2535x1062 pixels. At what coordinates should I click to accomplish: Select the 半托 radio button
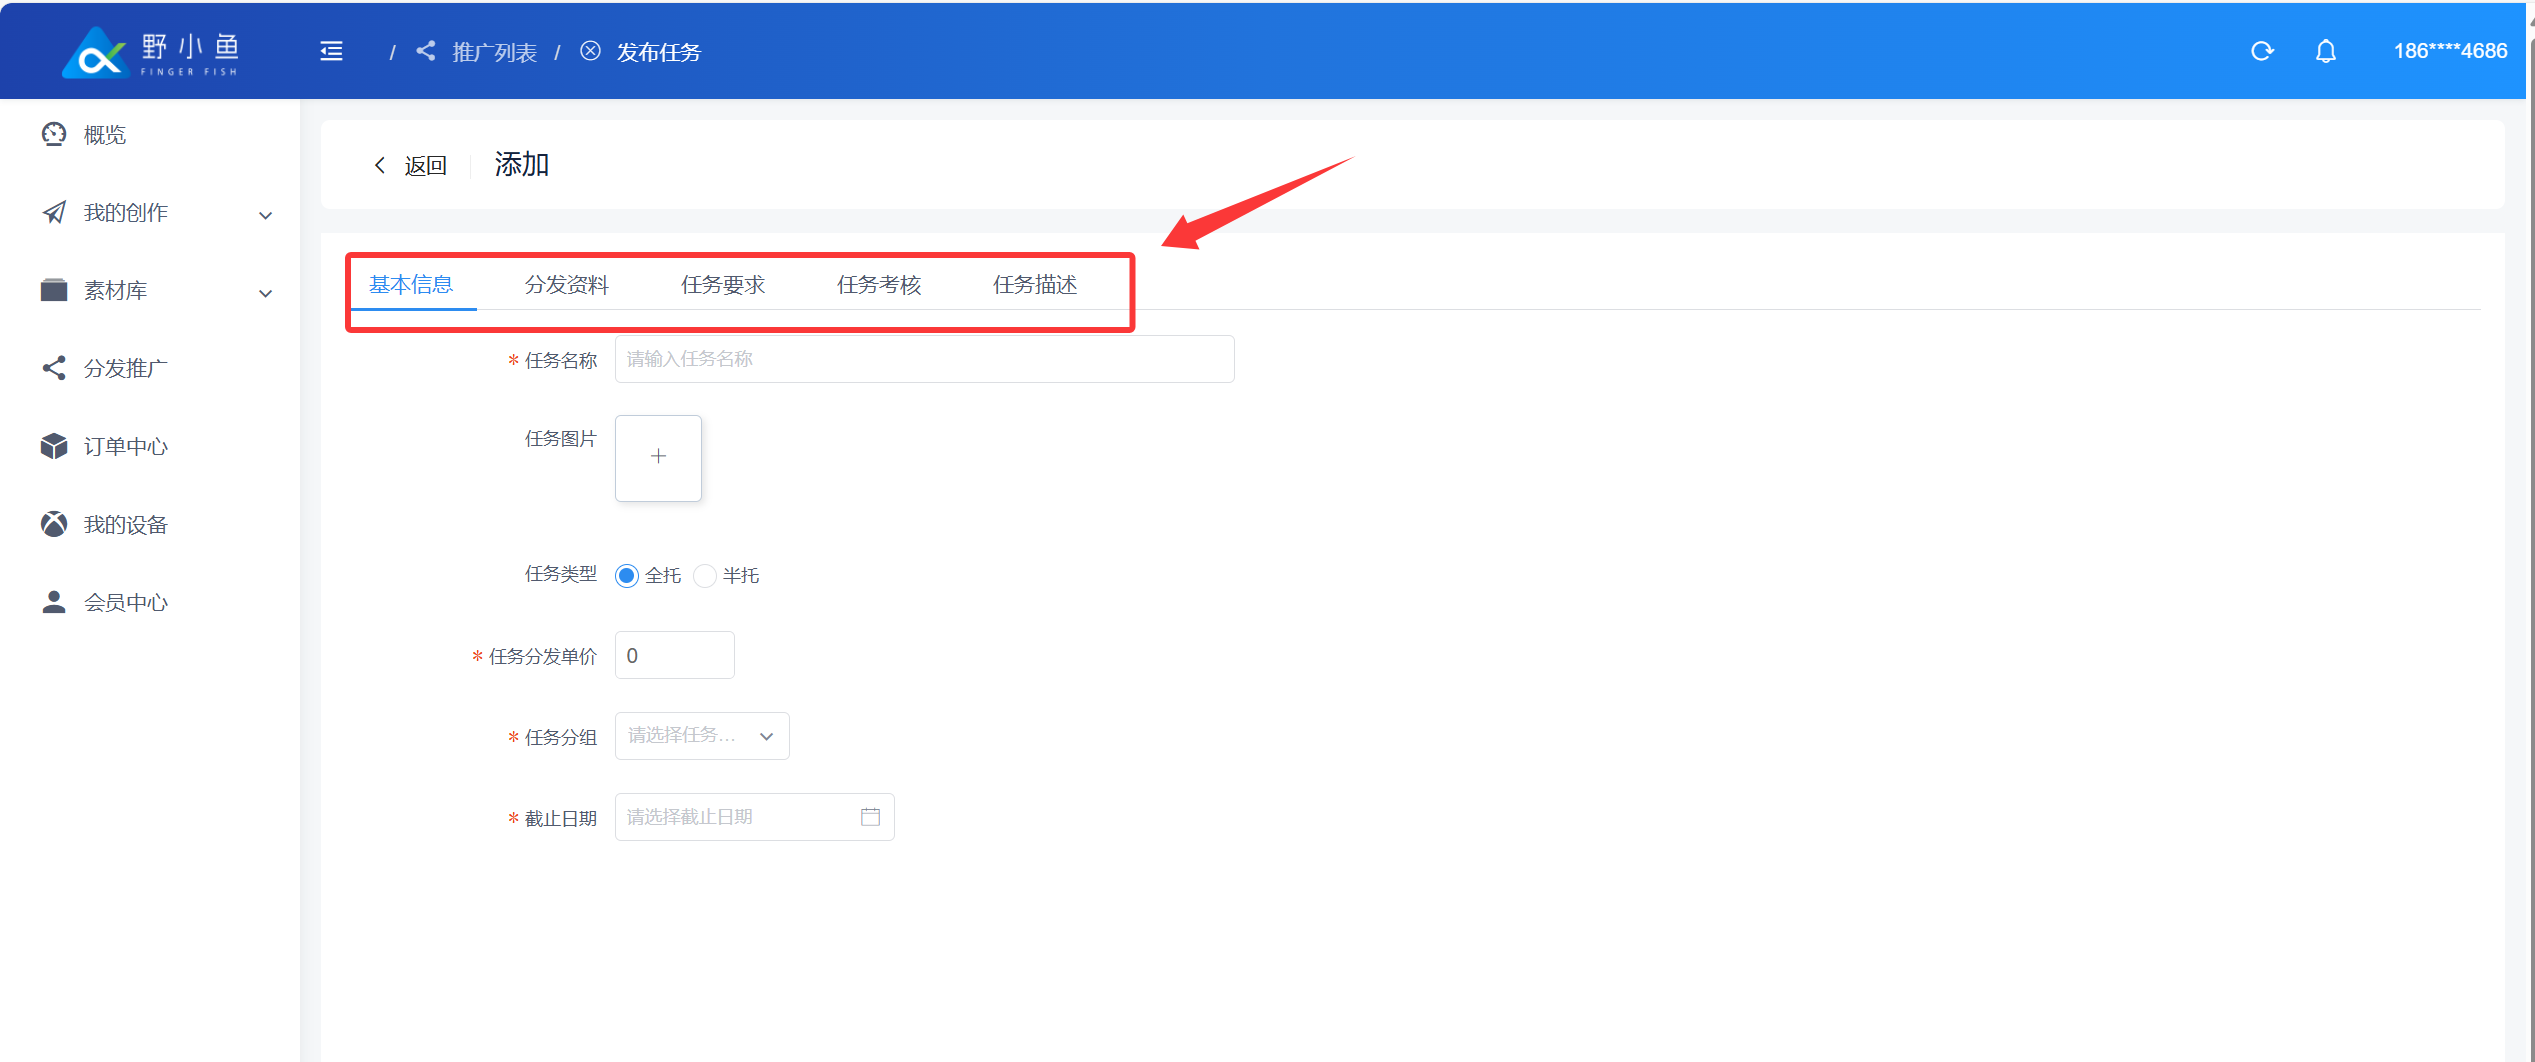click(x=705, y=576)
